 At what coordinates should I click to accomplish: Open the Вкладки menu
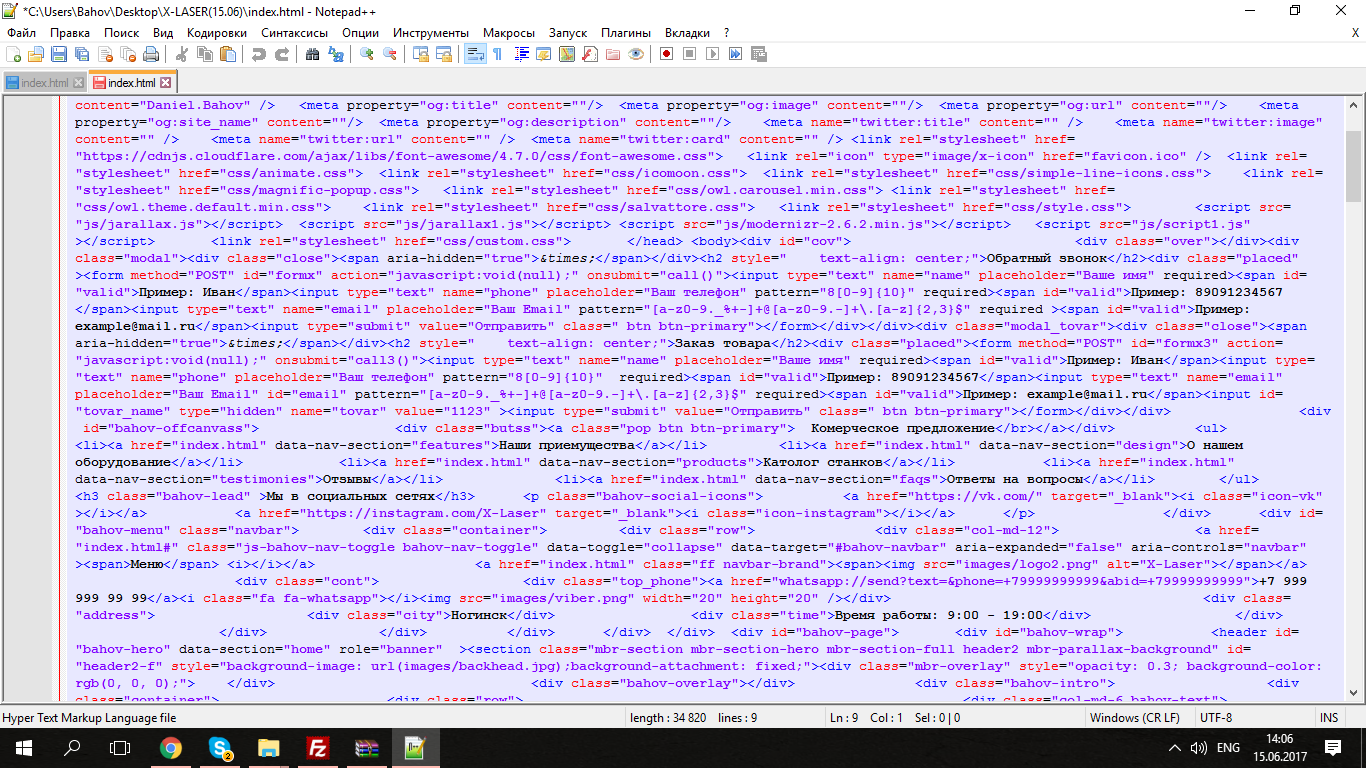point(688,33)
